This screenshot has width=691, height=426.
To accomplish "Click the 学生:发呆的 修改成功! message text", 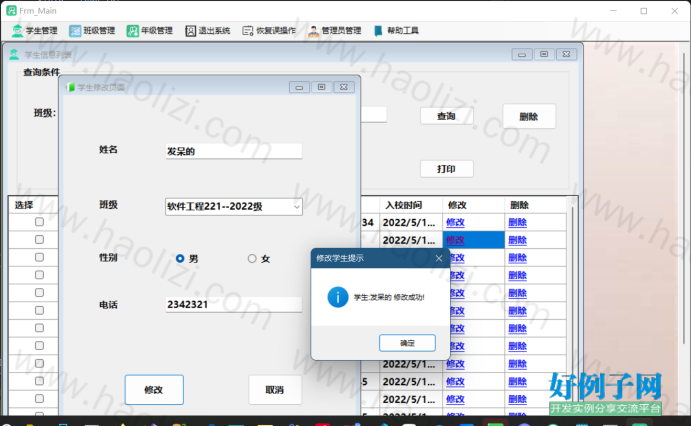I will pos(389,297).
